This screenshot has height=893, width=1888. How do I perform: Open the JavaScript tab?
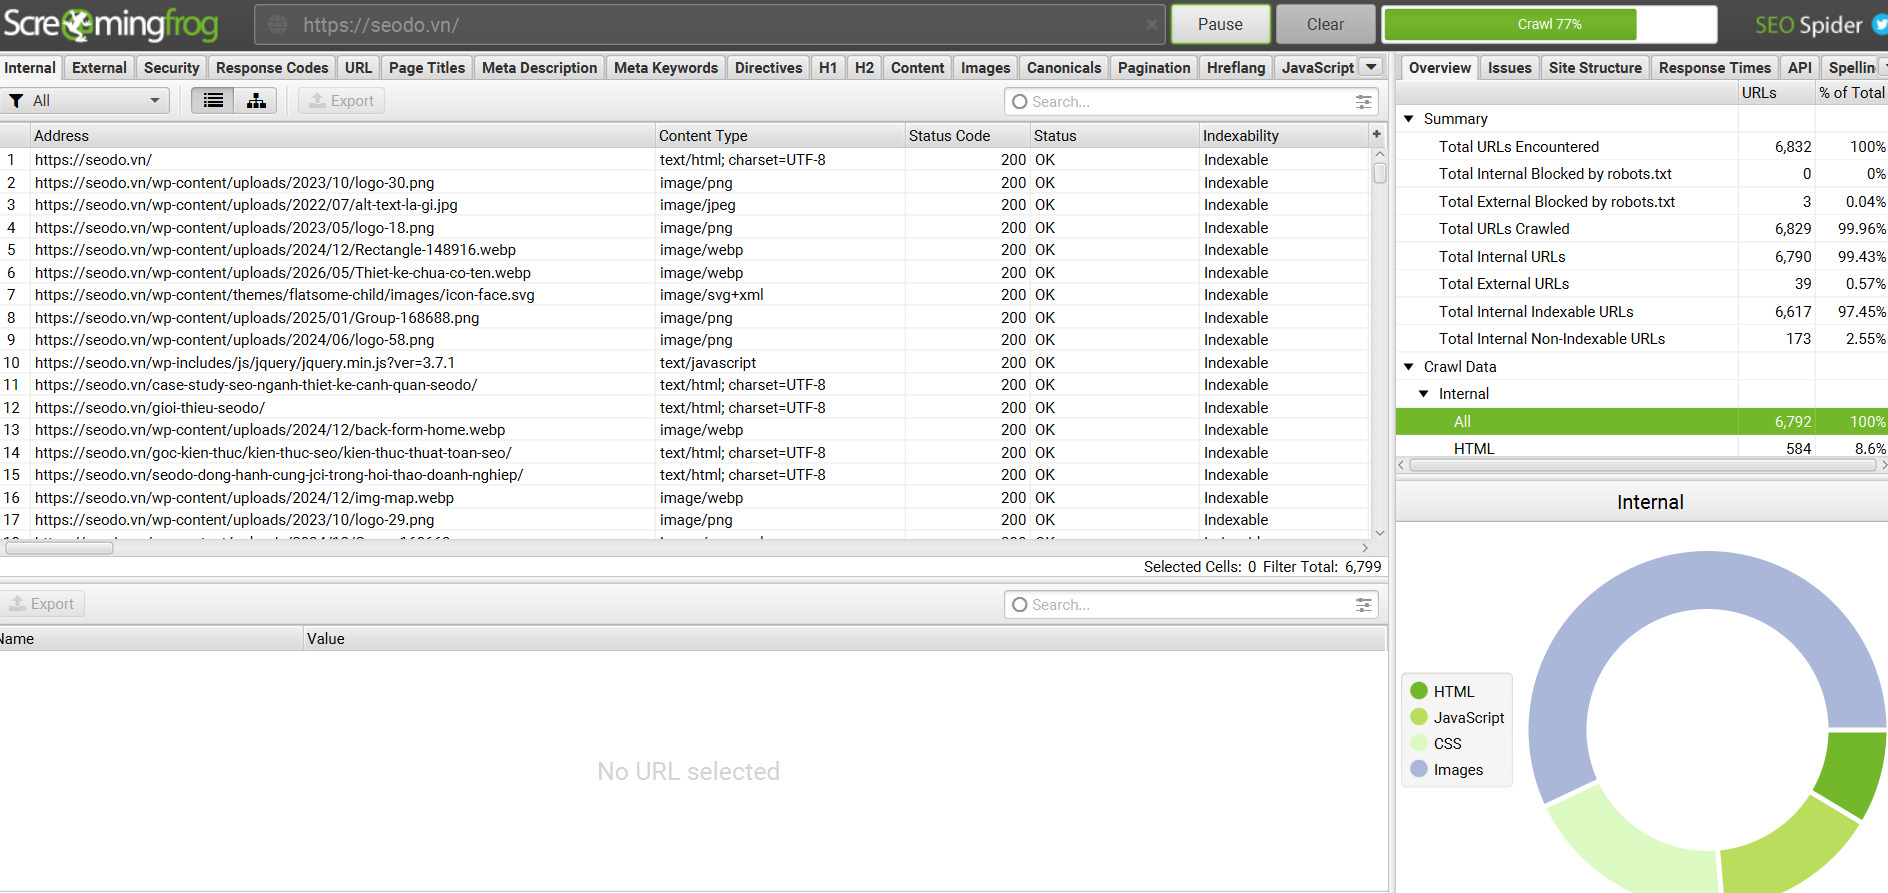(x=1317, y=68)
